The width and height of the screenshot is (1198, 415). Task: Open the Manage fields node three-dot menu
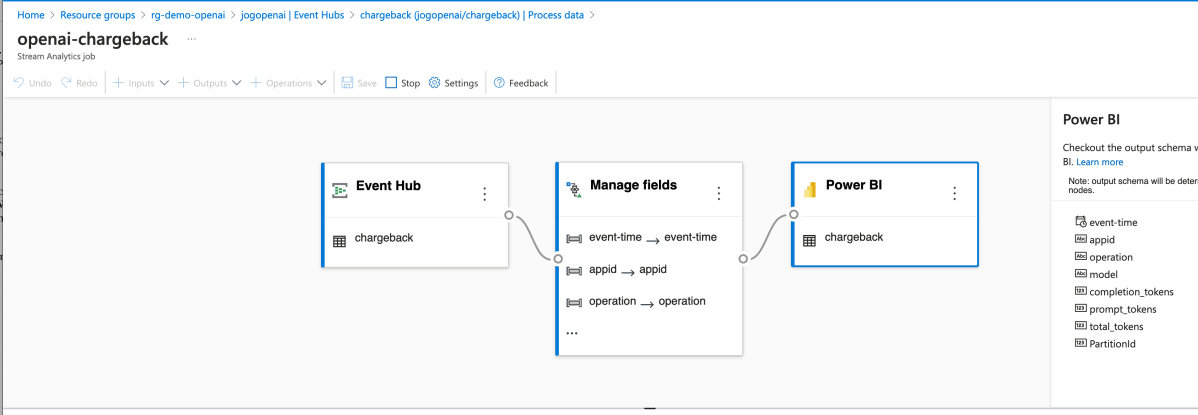coord(718,194)
